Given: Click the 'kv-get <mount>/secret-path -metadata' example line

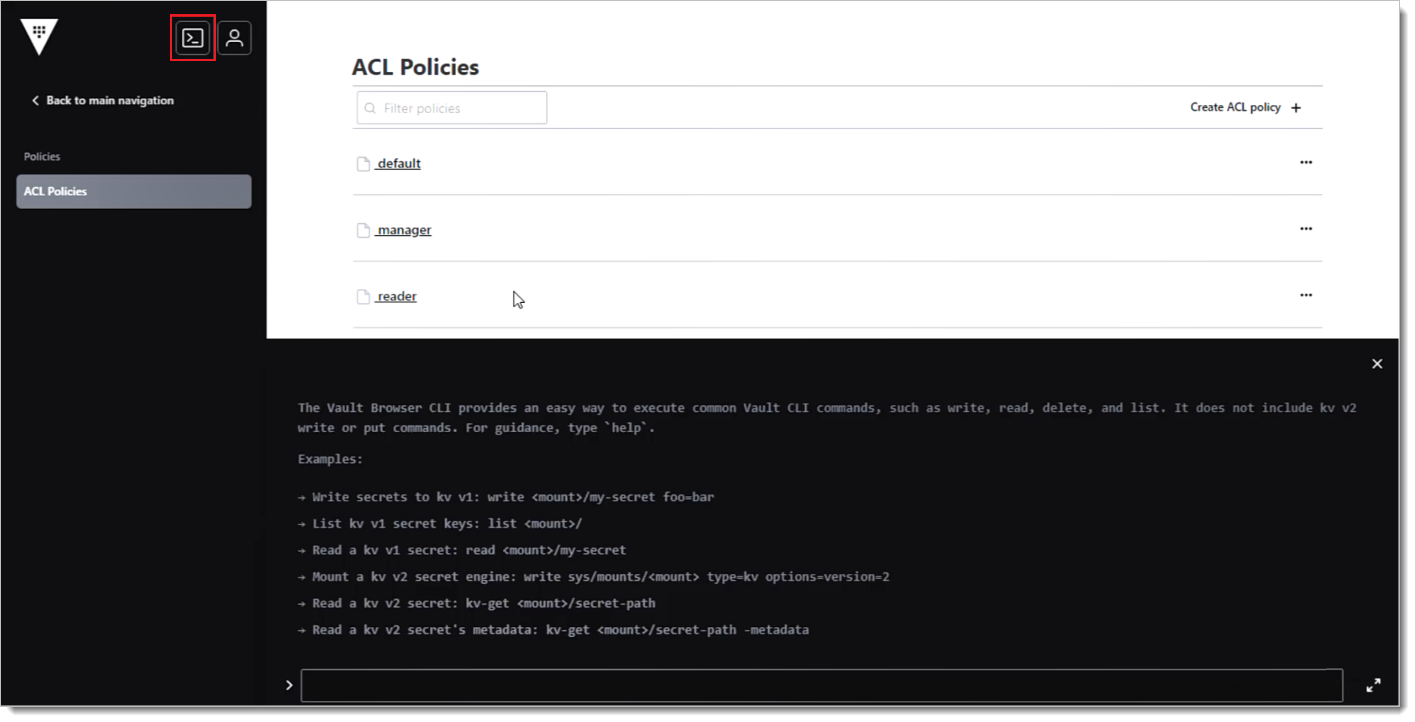Looking at the screenshot, I should click(553, 630).
